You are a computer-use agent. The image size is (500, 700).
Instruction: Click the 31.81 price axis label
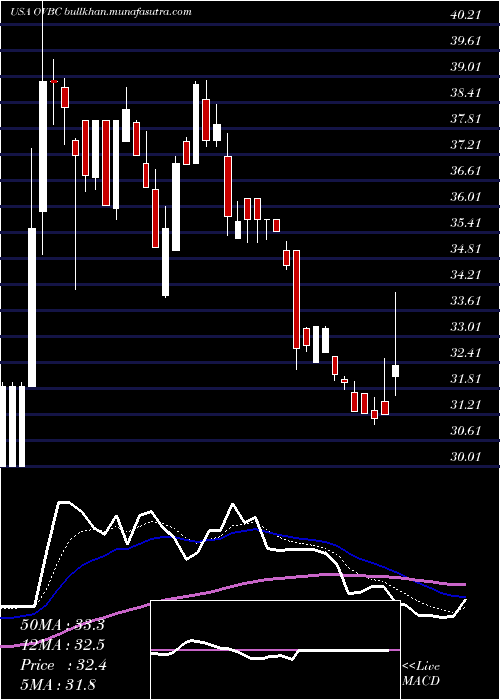[x=467, y=379]
